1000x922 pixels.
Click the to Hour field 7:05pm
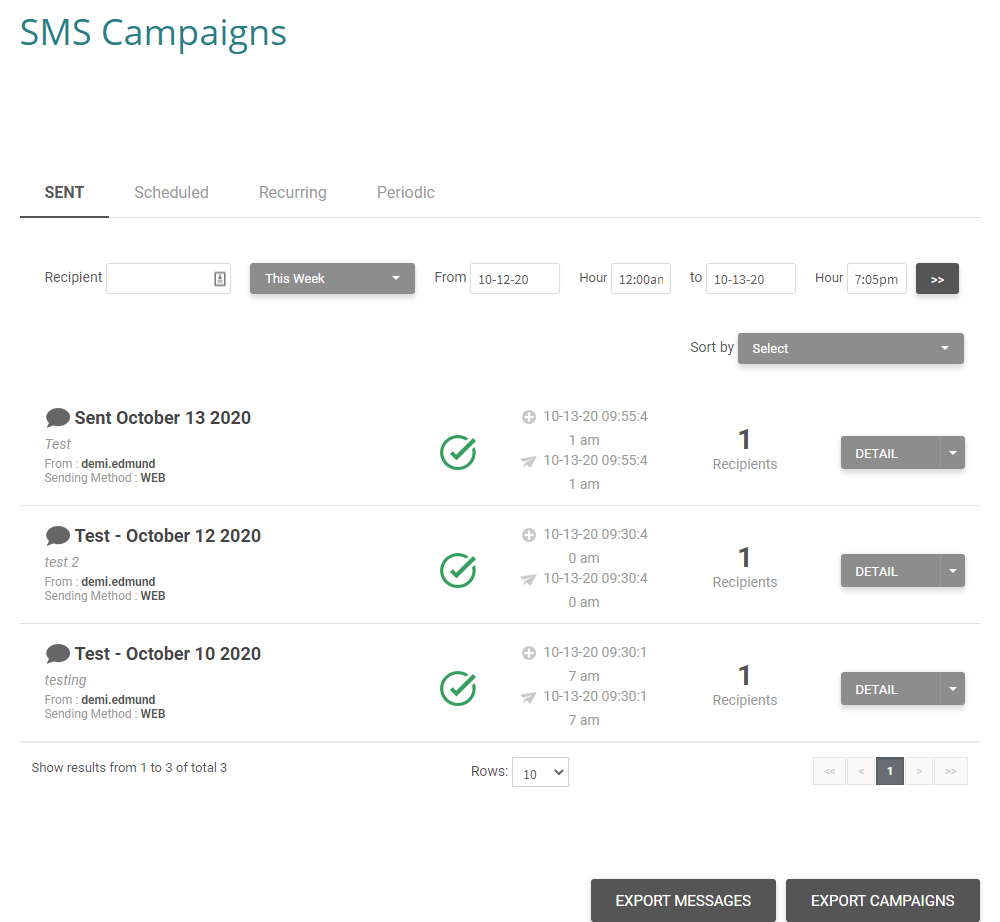pos(877,279)
